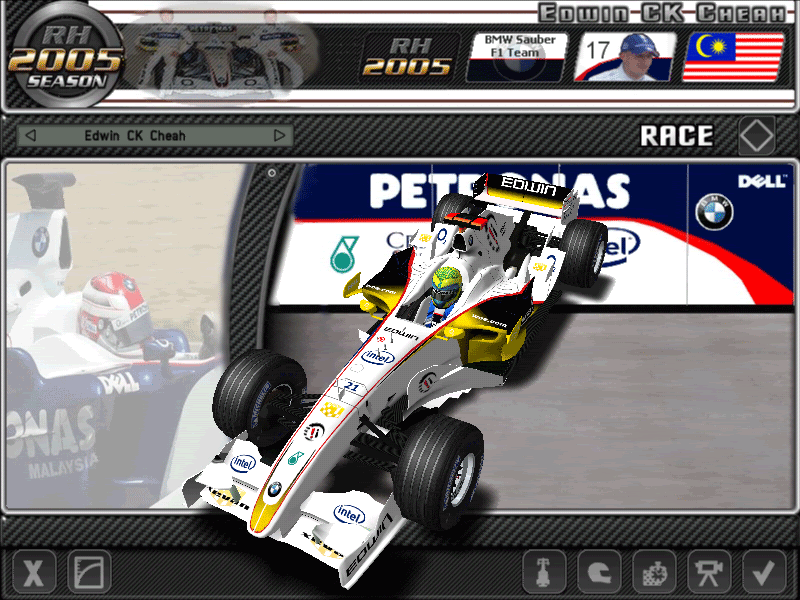Open the options graph icon
Viewport: 800px width, 600px height.
pos(88,573)
